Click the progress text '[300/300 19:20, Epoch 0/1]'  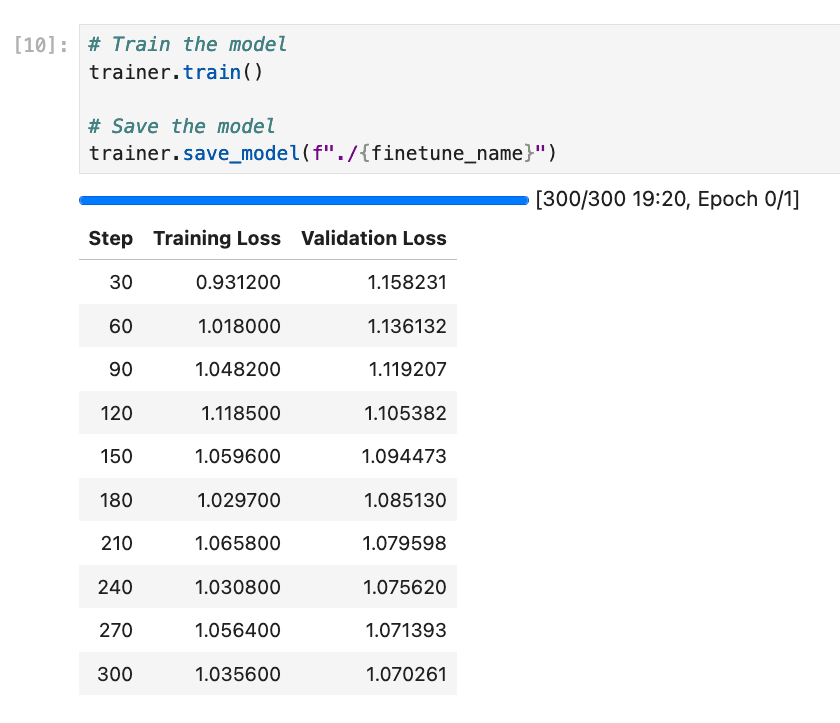click(x=667, y=199)
